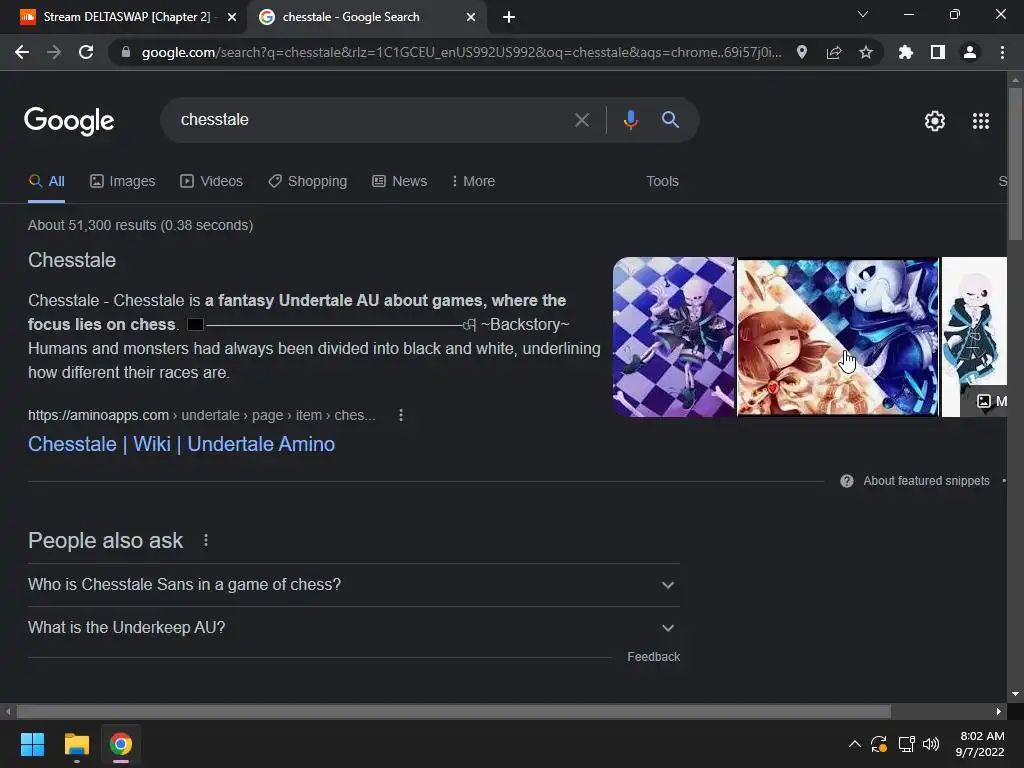Open File Explorer from taskbar
This screenshot has width=1024, height=768.
point(76,744)
